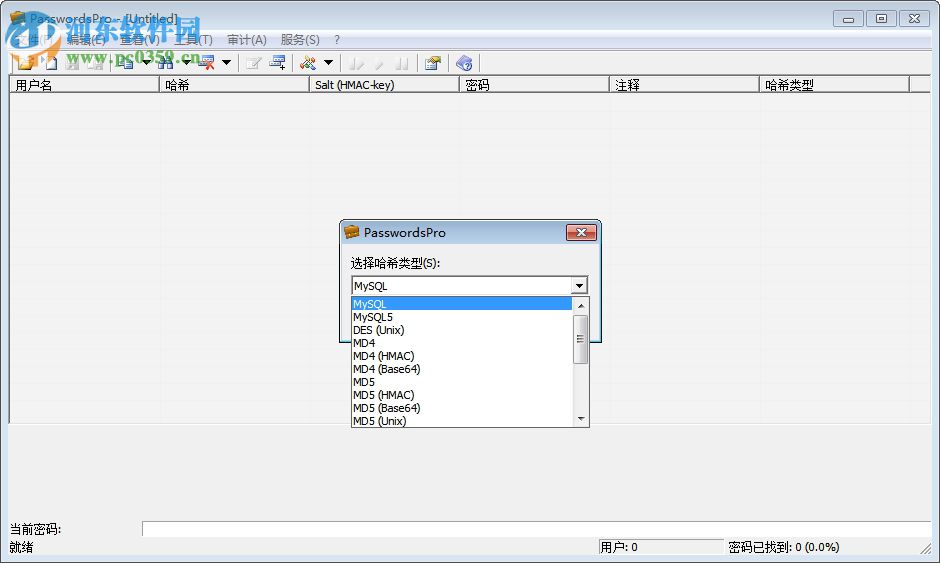The width and height of the screenshot is (940, 563).
Task: Click the grayed save disk toolbar icon
Action: pos(72,62)
